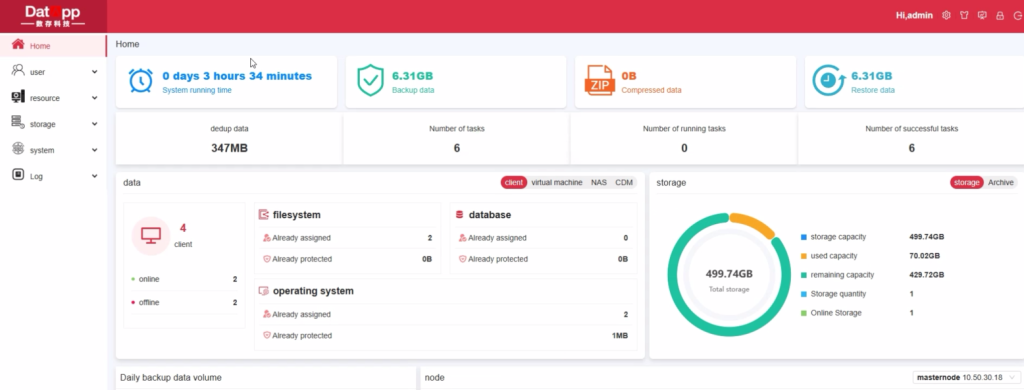
Task: Open the masternode 10.50.30.18 dropdown
Action: (x=967, y=378)
